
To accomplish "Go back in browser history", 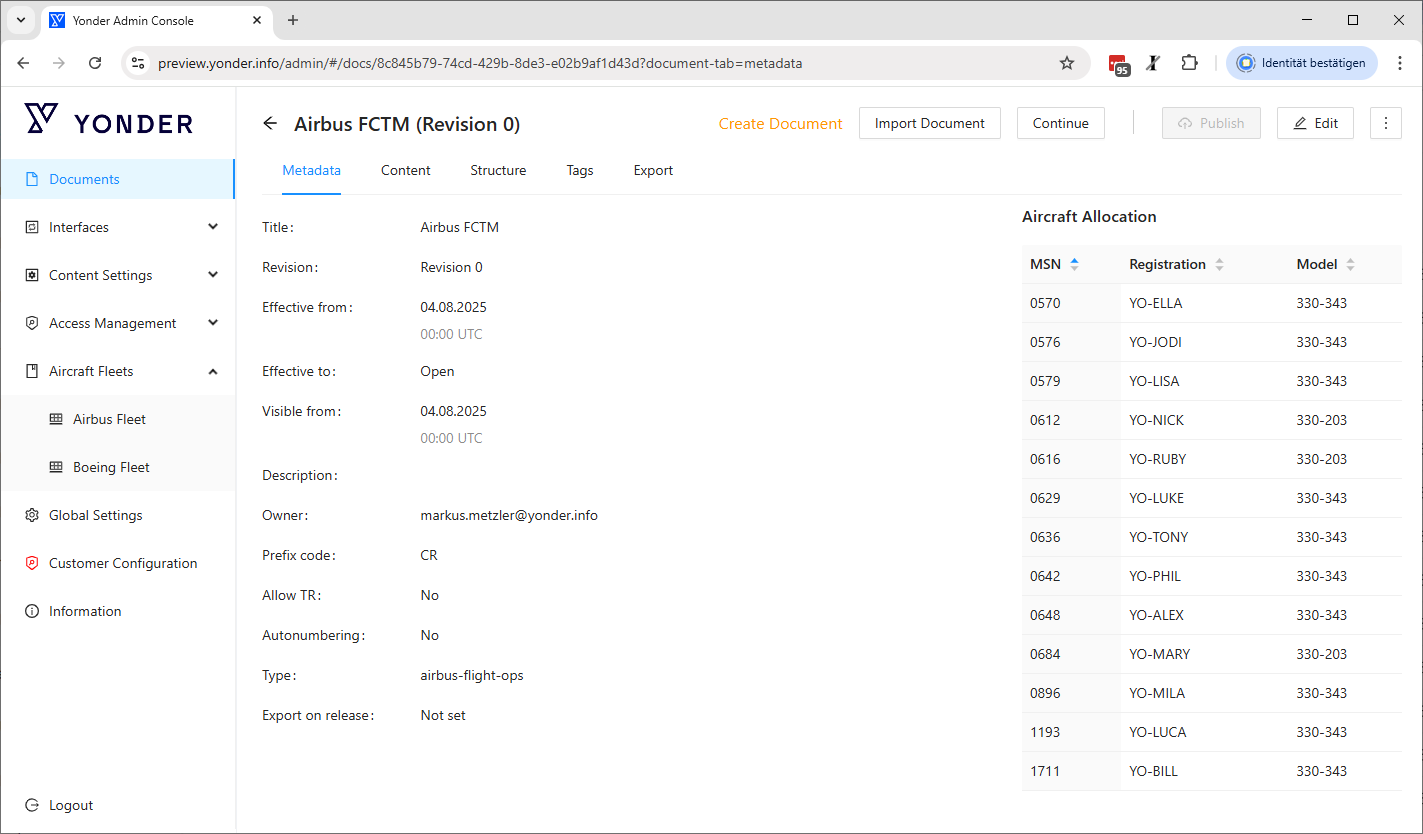I will 23,63.
